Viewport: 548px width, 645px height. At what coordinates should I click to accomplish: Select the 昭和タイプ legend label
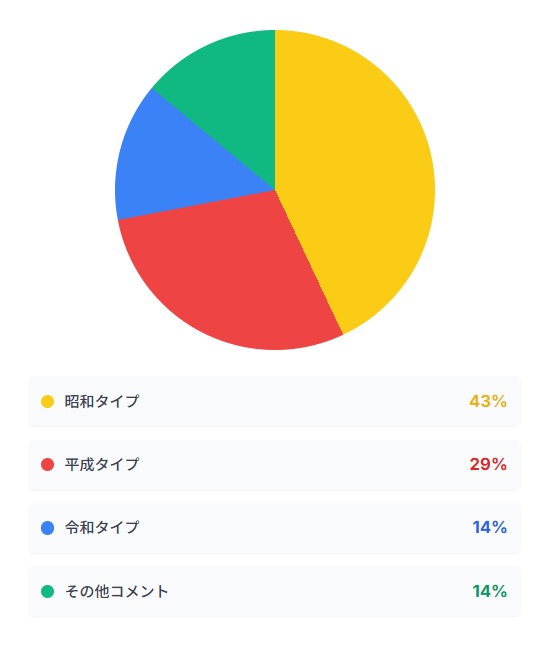[102, 401]
